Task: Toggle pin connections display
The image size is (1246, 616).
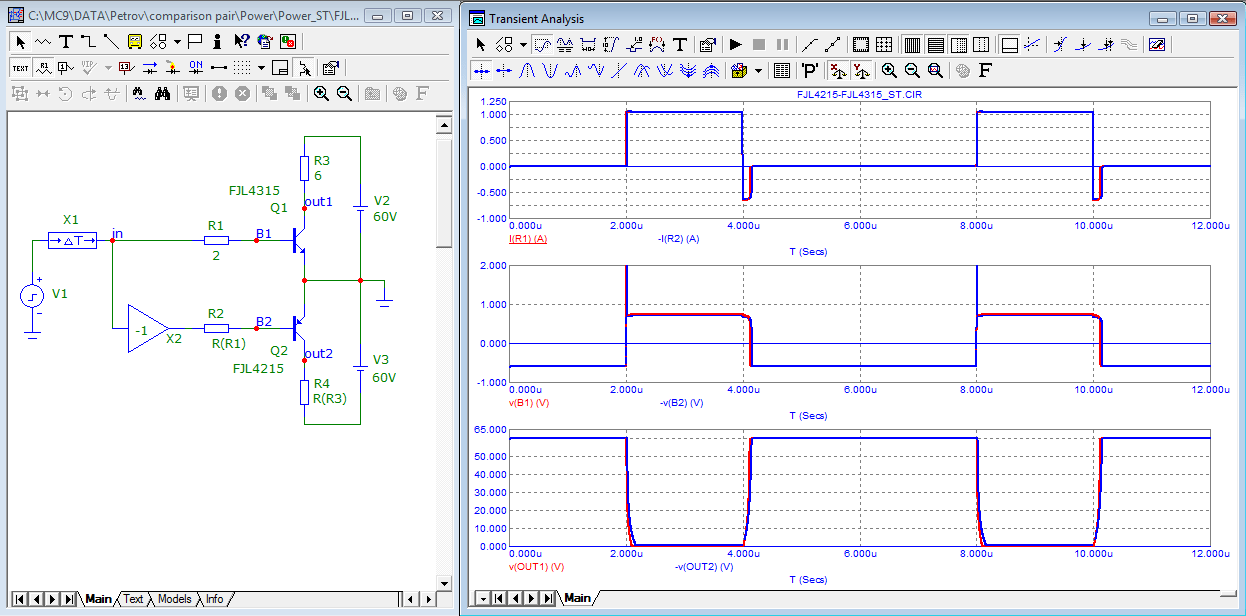Action: pos(219,67)
